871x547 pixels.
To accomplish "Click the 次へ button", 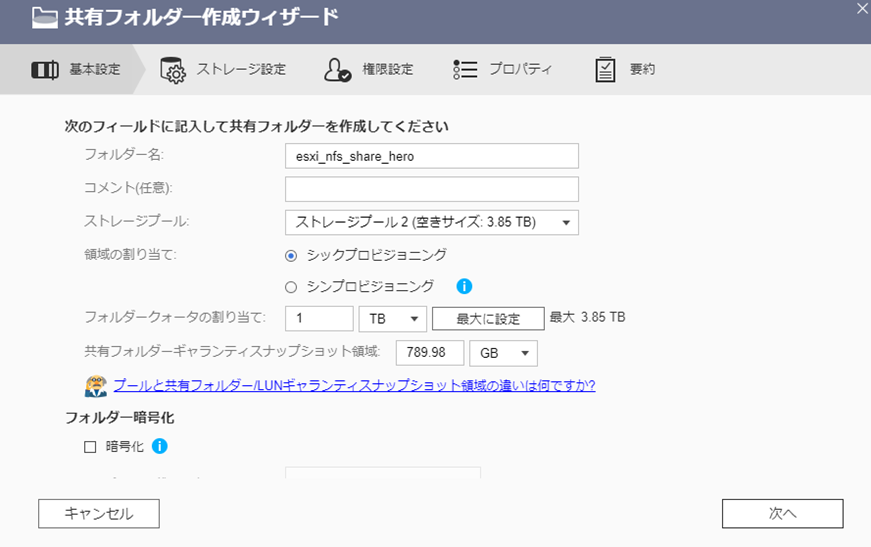I will [x=782, y=513].
